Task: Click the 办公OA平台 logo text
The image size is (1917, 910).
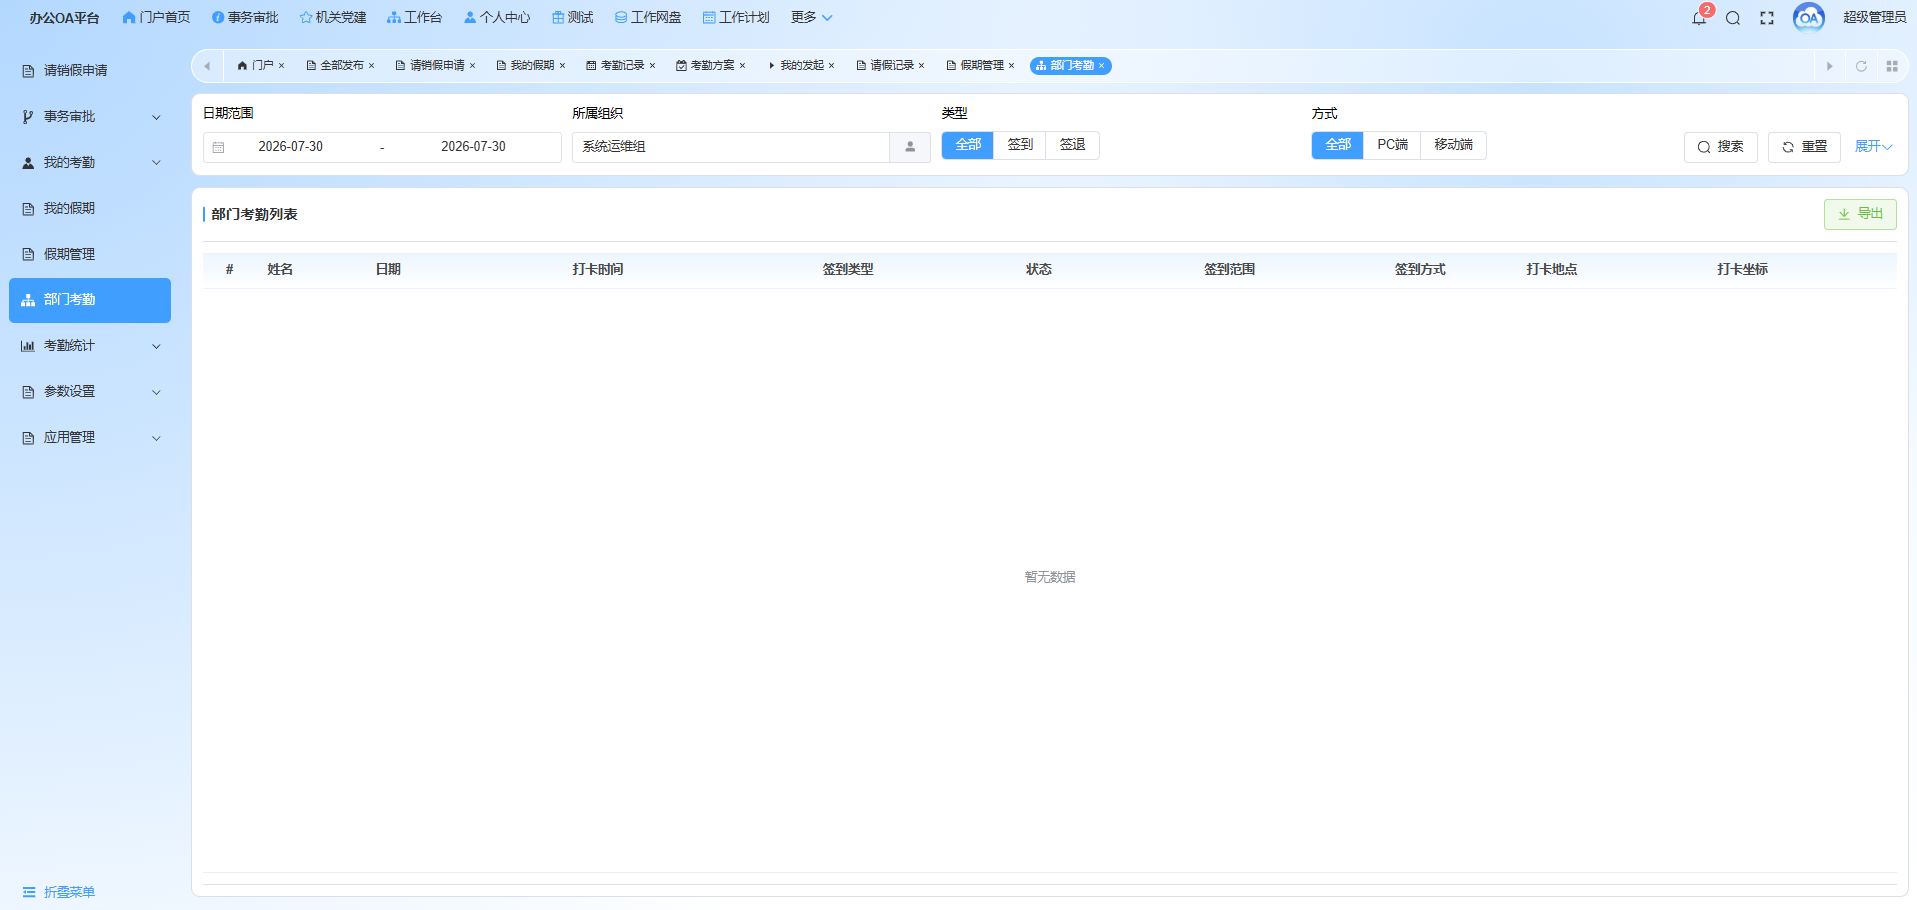Action: (64, 18)
